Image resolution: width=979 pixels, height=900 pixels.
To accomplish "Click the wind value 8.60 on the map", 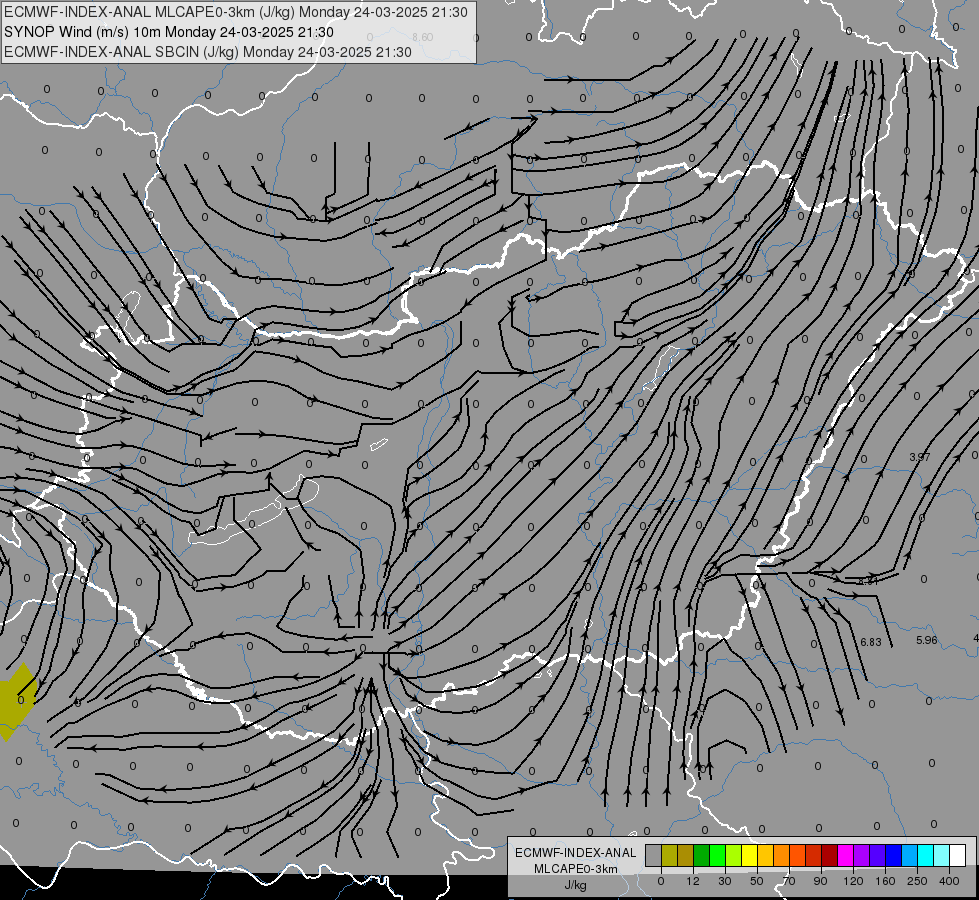I will 423,37.
